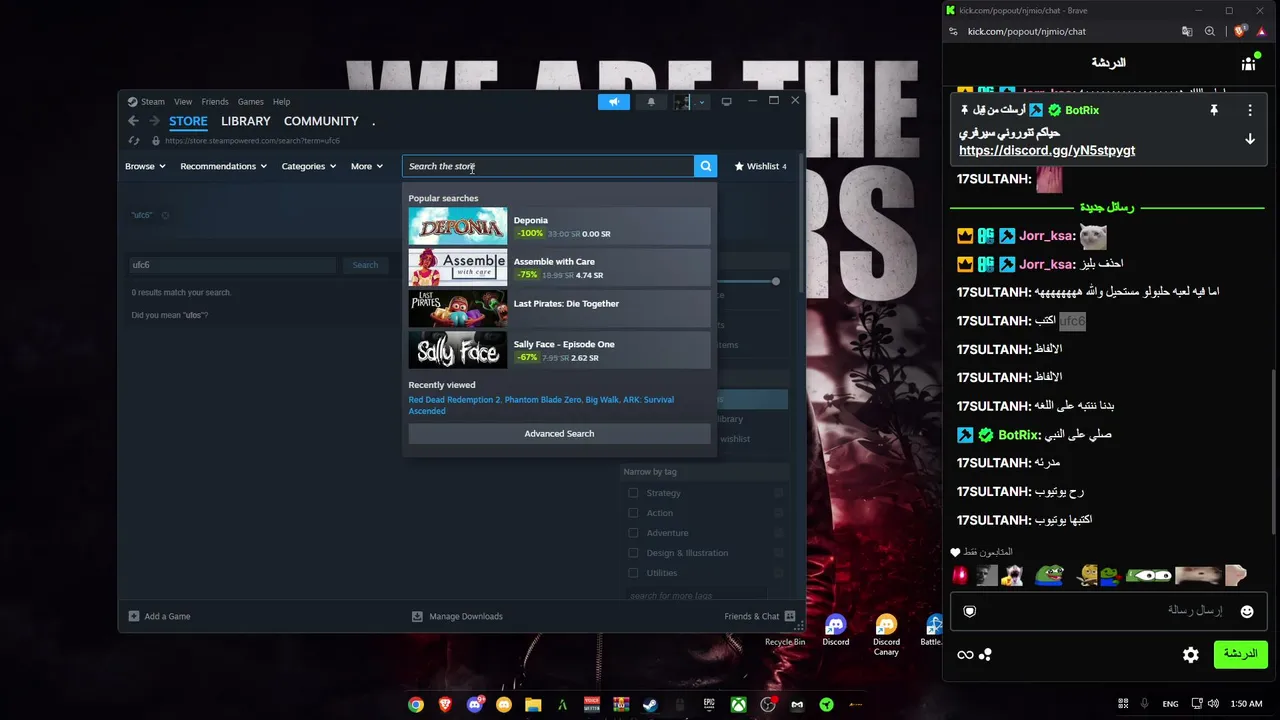
Task: Click Add a Game plus icon
Action: (134, 616)
